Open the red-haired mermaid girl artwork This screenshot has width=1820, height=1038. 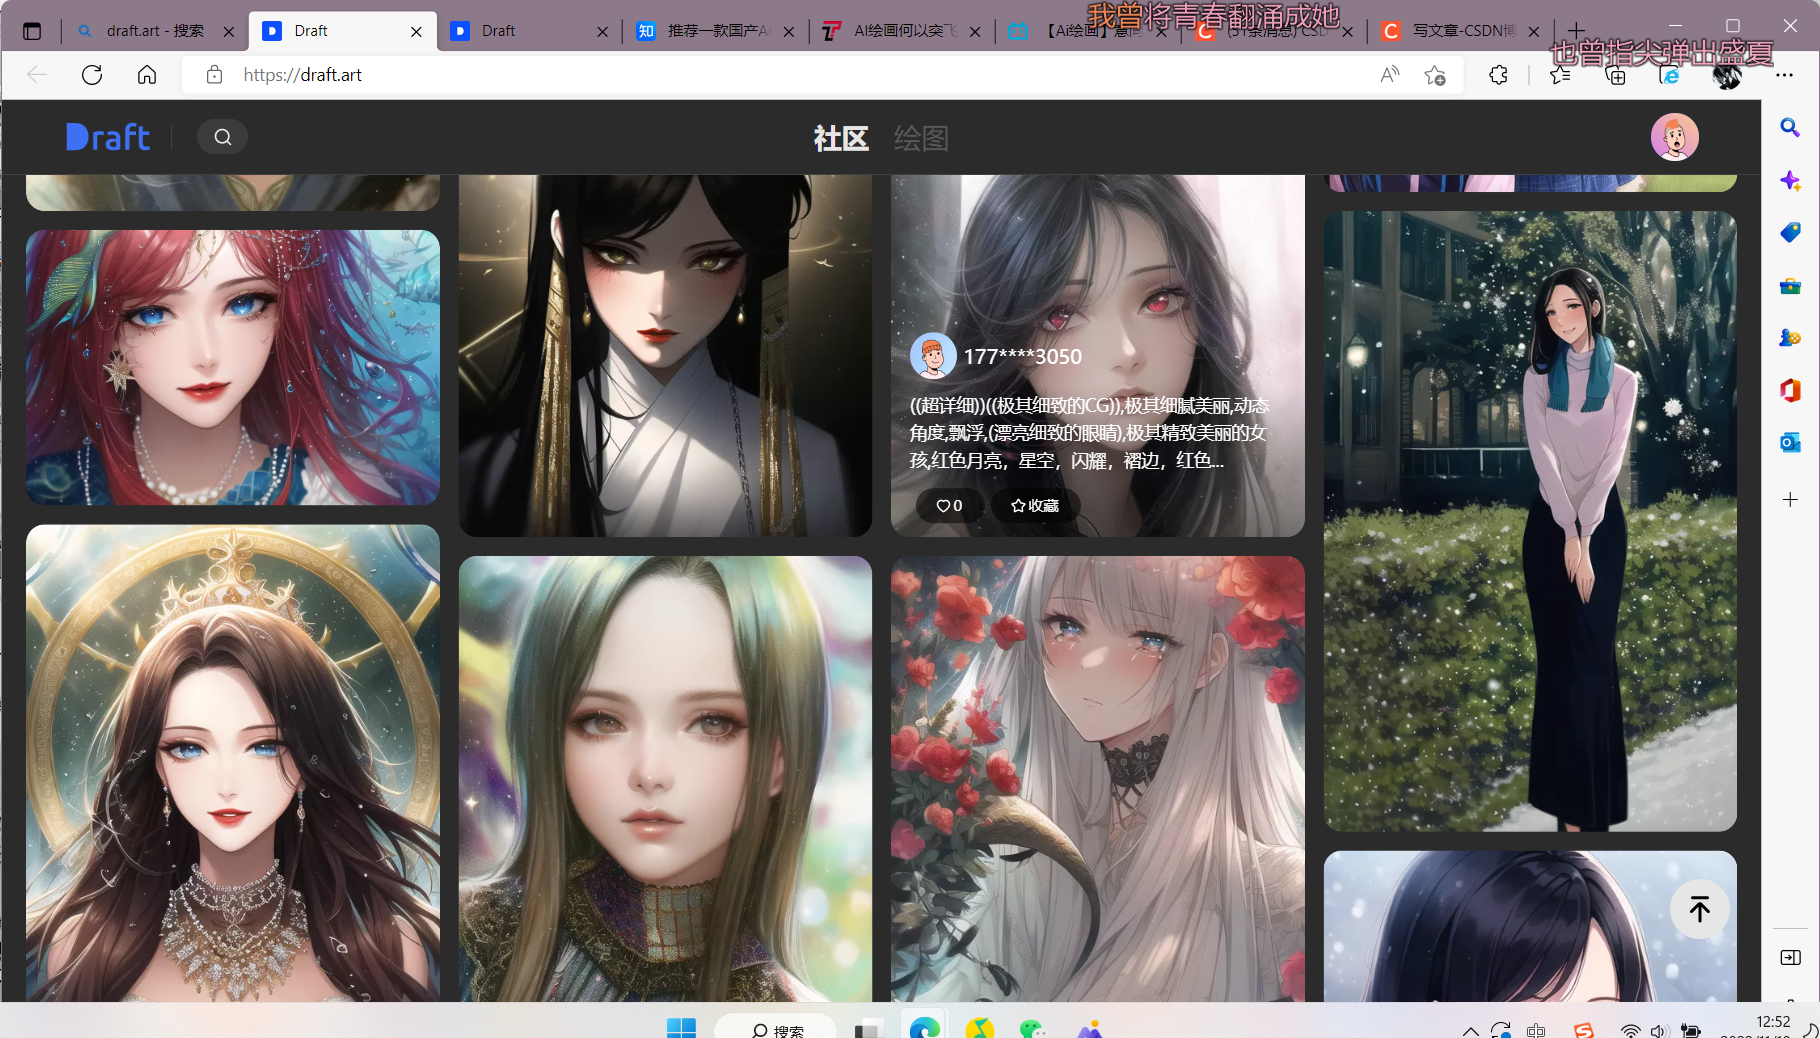[233, 367]
